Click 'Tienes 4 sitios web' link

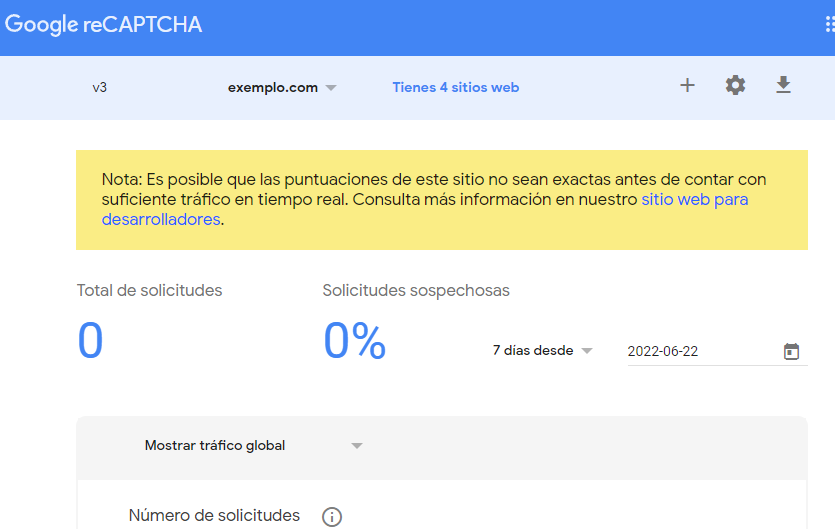click(456, 87)
